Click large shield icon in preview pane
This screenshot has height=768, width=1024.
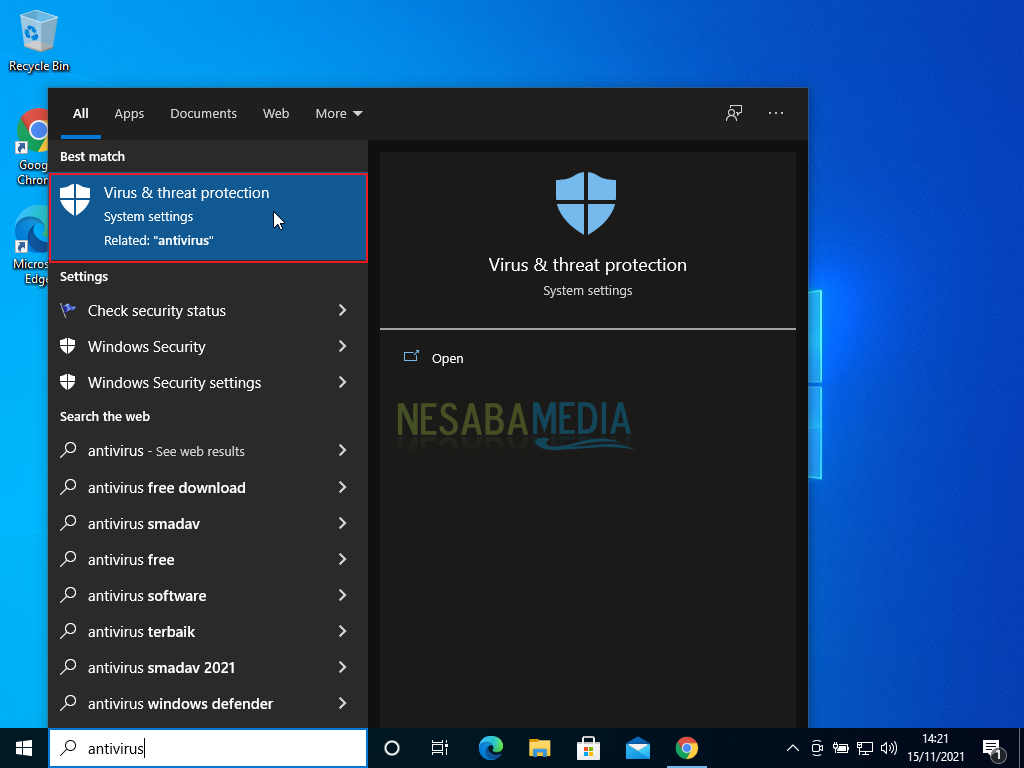click(x=586, y=203)
